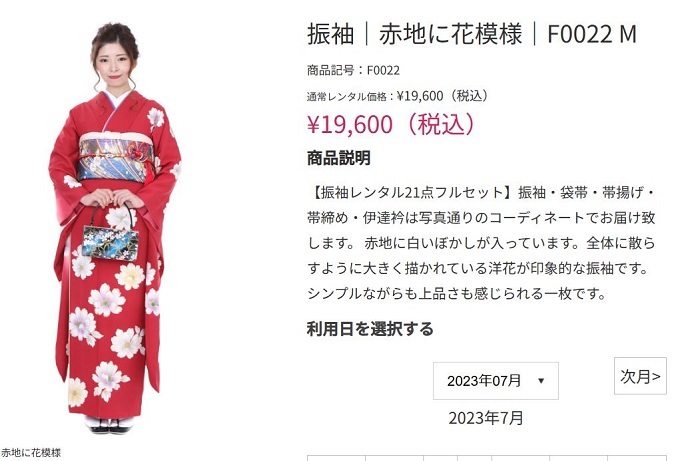Click the dropdown arrow beside 2023年07月
Screen dimensions: 700x461
pos(541,381)
